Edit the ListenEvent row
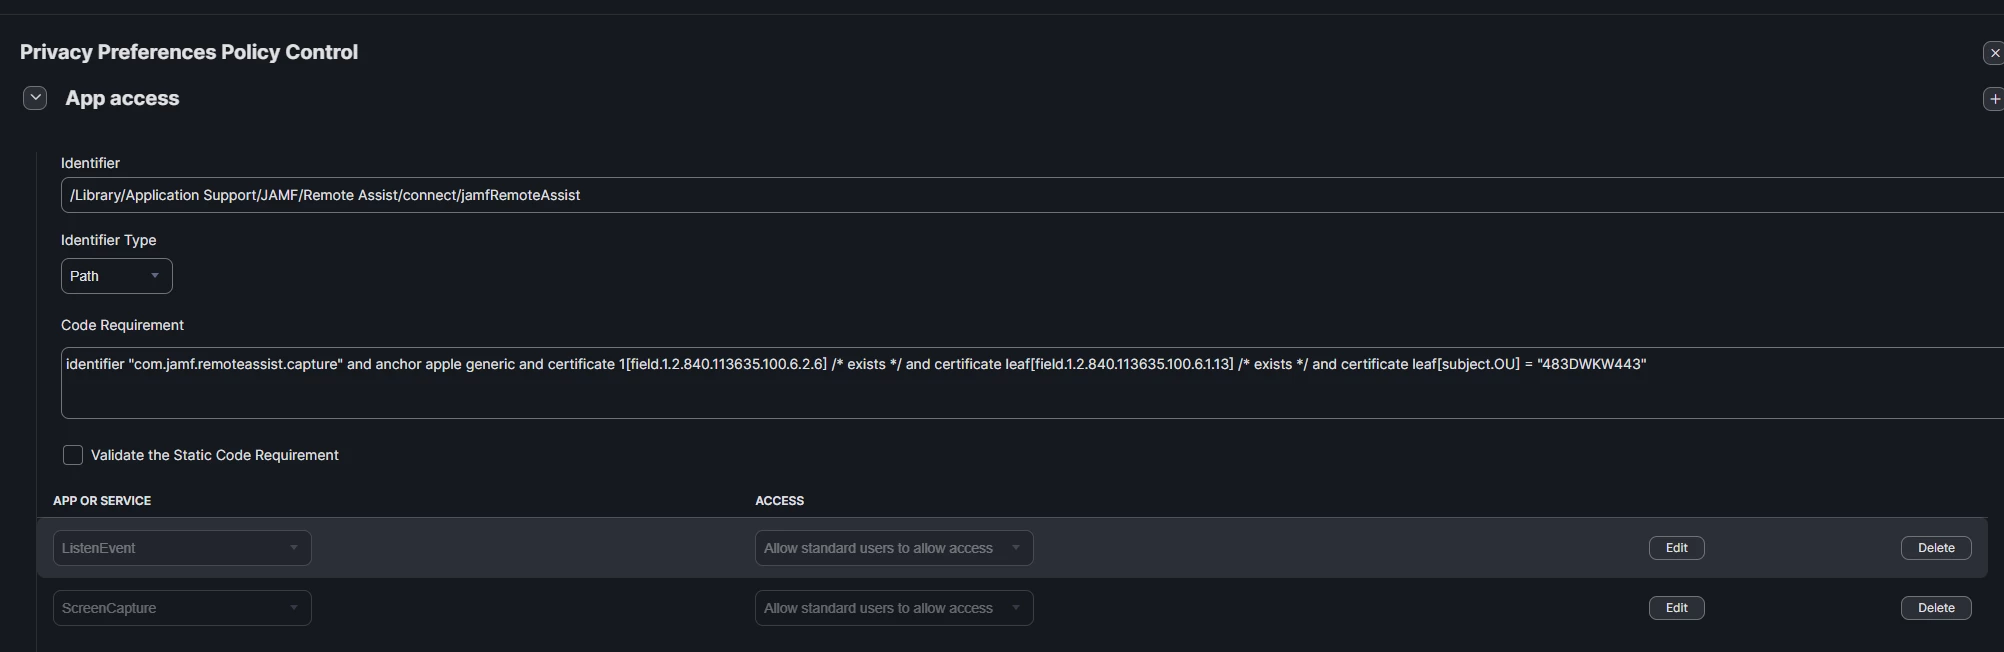Screen dimensions: 2004x652 (x=1677, y=548)
